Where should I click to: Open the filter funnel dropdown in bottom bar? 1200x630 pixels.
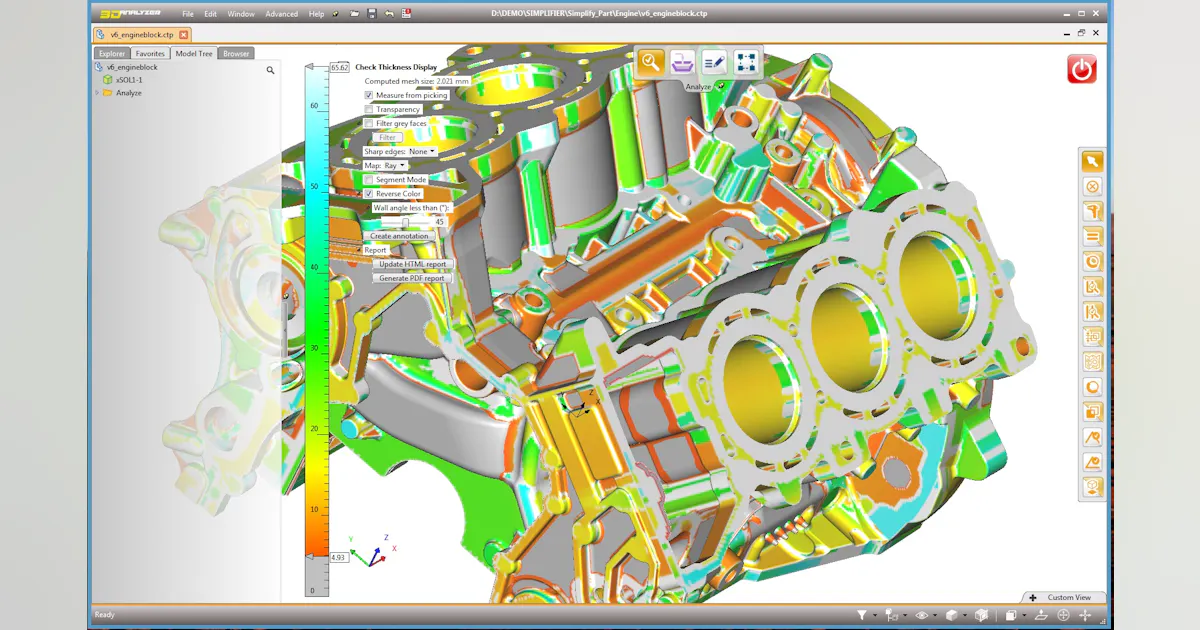click(875, 615)
